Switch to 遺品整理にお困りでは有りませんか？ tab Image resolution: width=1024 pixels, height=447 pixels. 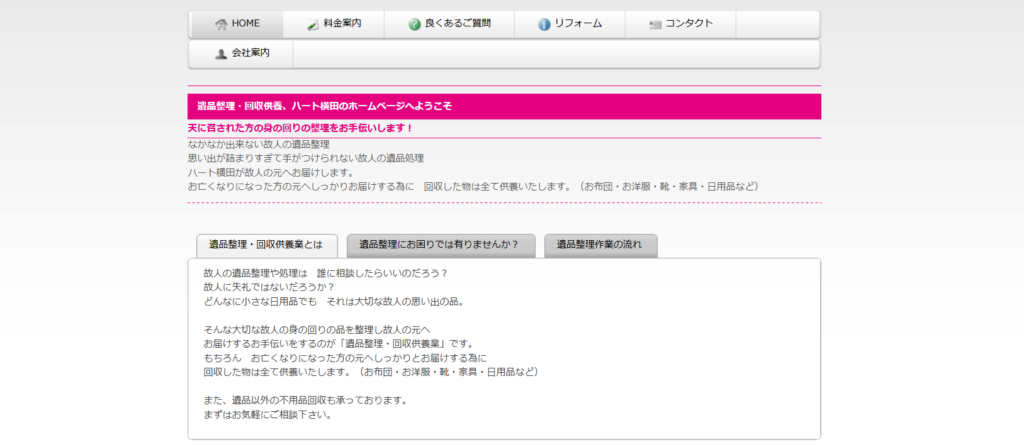pos(439,245)
